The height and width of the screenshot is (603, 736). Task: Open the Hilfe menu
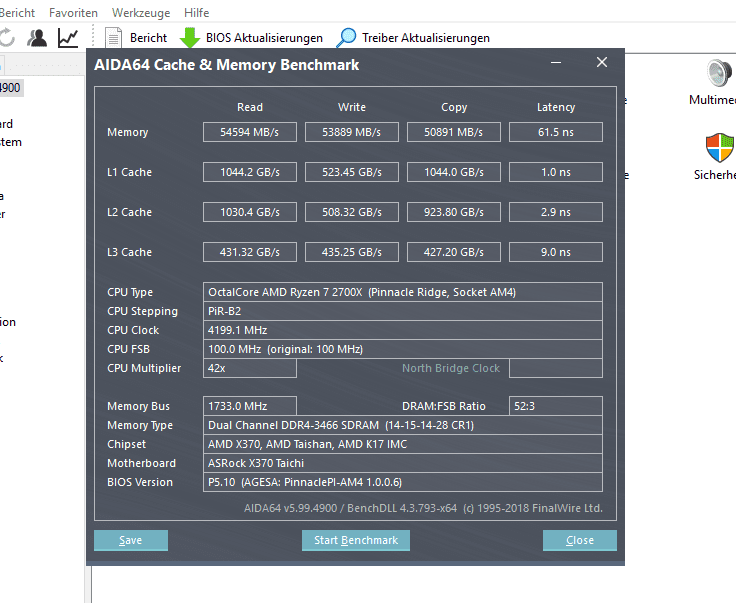(196, 13)
